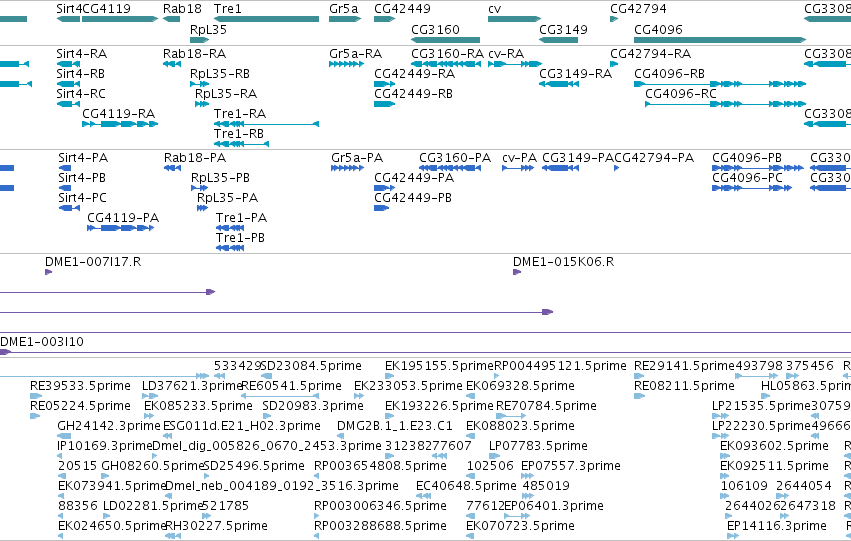Select the Tre1-RA transcript
Image resolution: width=851 pixels, height=541 pixels.
266,124
